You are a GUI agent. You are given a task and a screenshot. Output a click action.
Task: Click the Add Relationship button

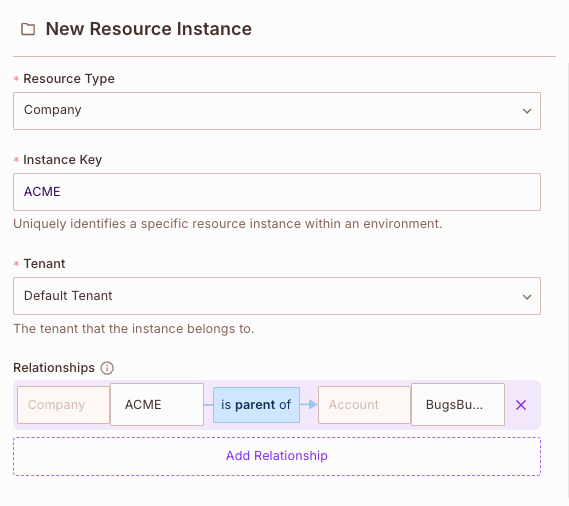point(277,456)
